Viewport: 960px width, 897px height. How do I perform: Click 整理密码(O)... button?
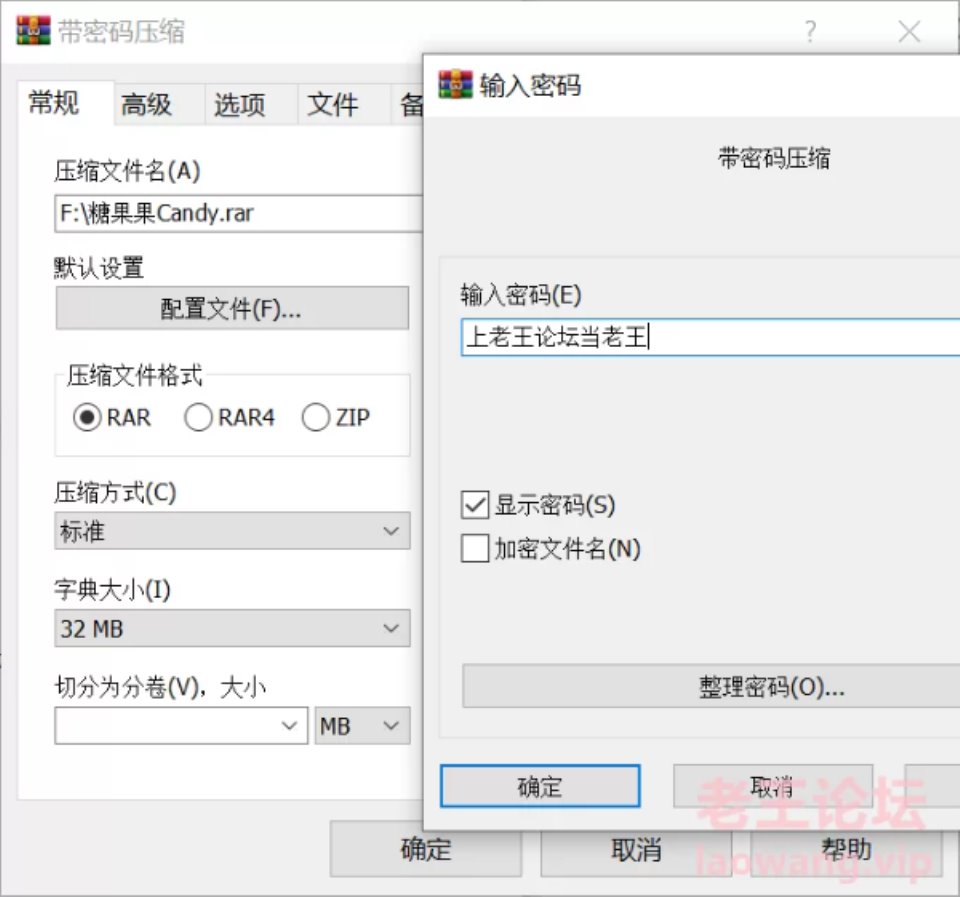coord(711,686)
